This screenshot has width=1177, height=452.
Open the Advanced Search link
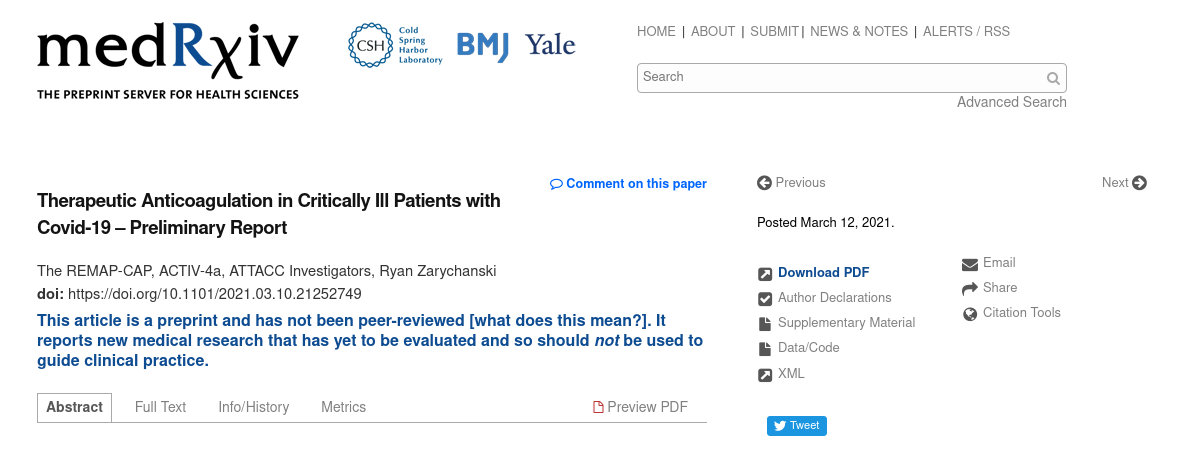pos(1011,102)
